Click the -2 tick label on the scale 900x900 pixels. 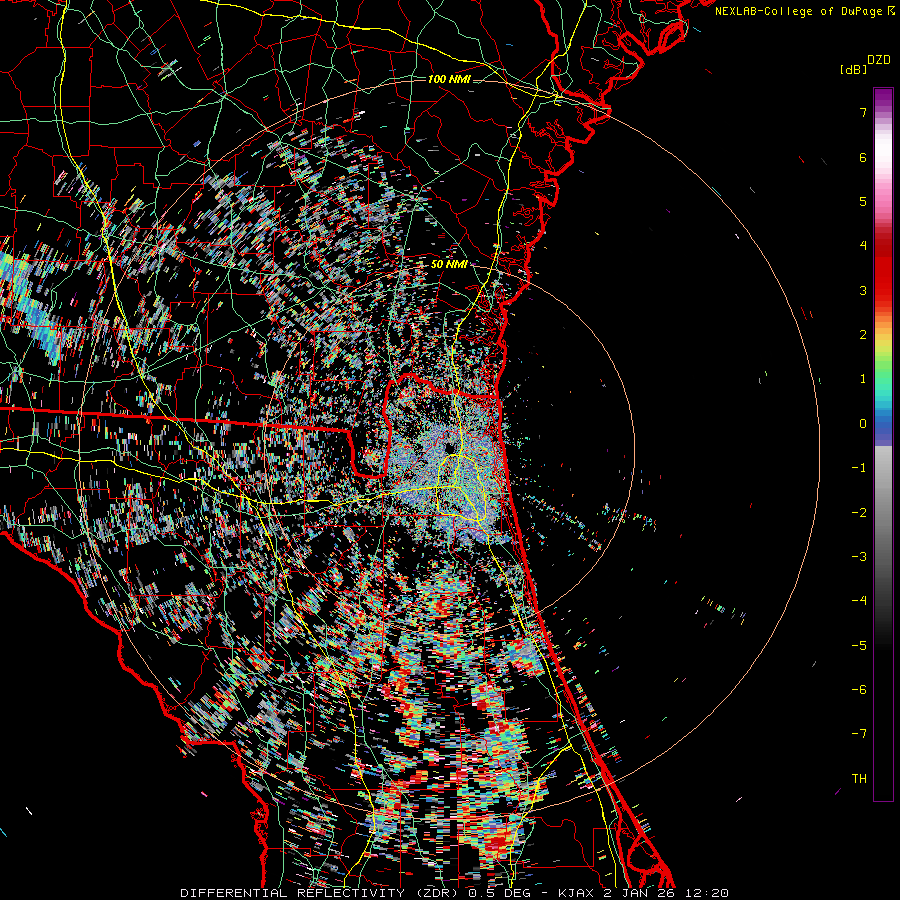(x=859, y=513)
